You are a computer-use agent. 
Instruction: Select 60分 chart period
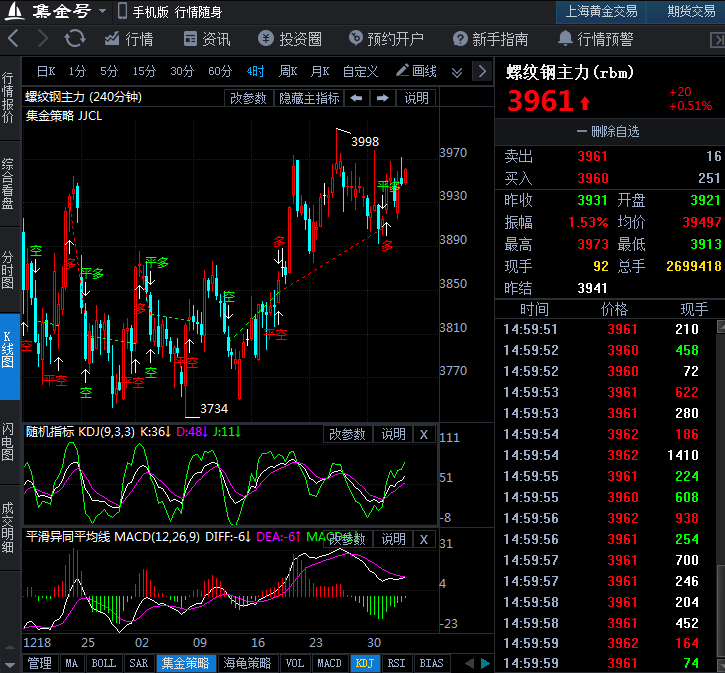coord(220,71)
